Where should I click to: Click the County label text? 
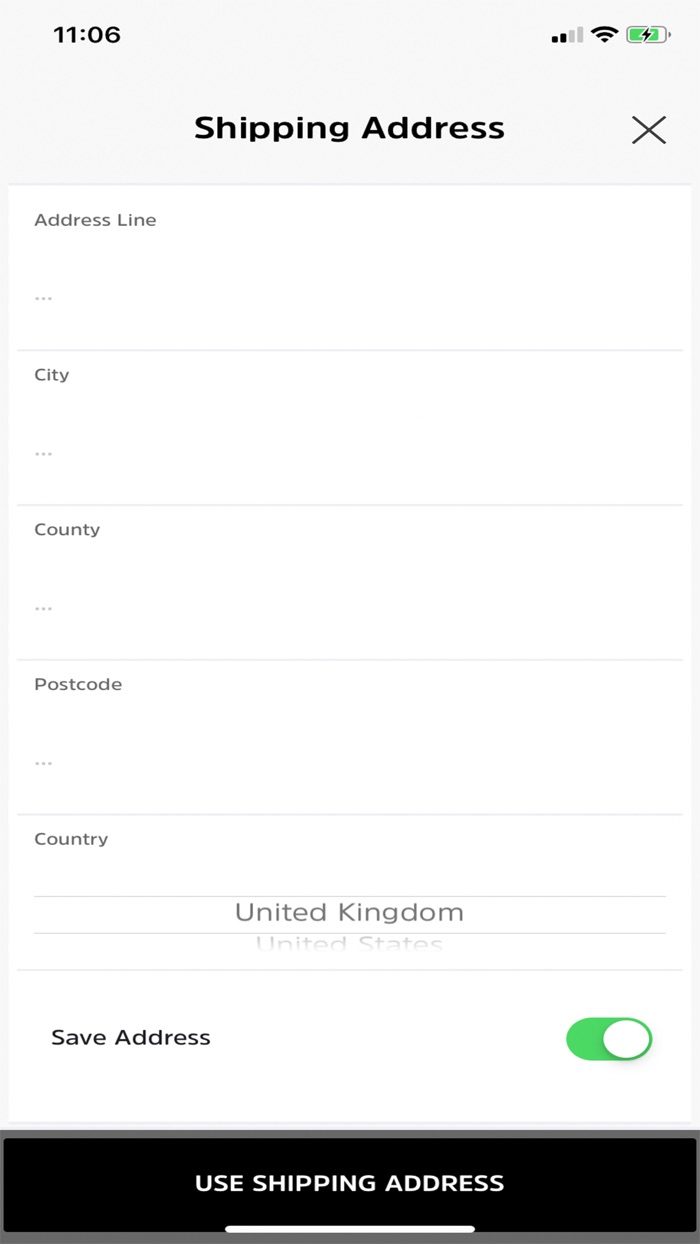(67, 530)
